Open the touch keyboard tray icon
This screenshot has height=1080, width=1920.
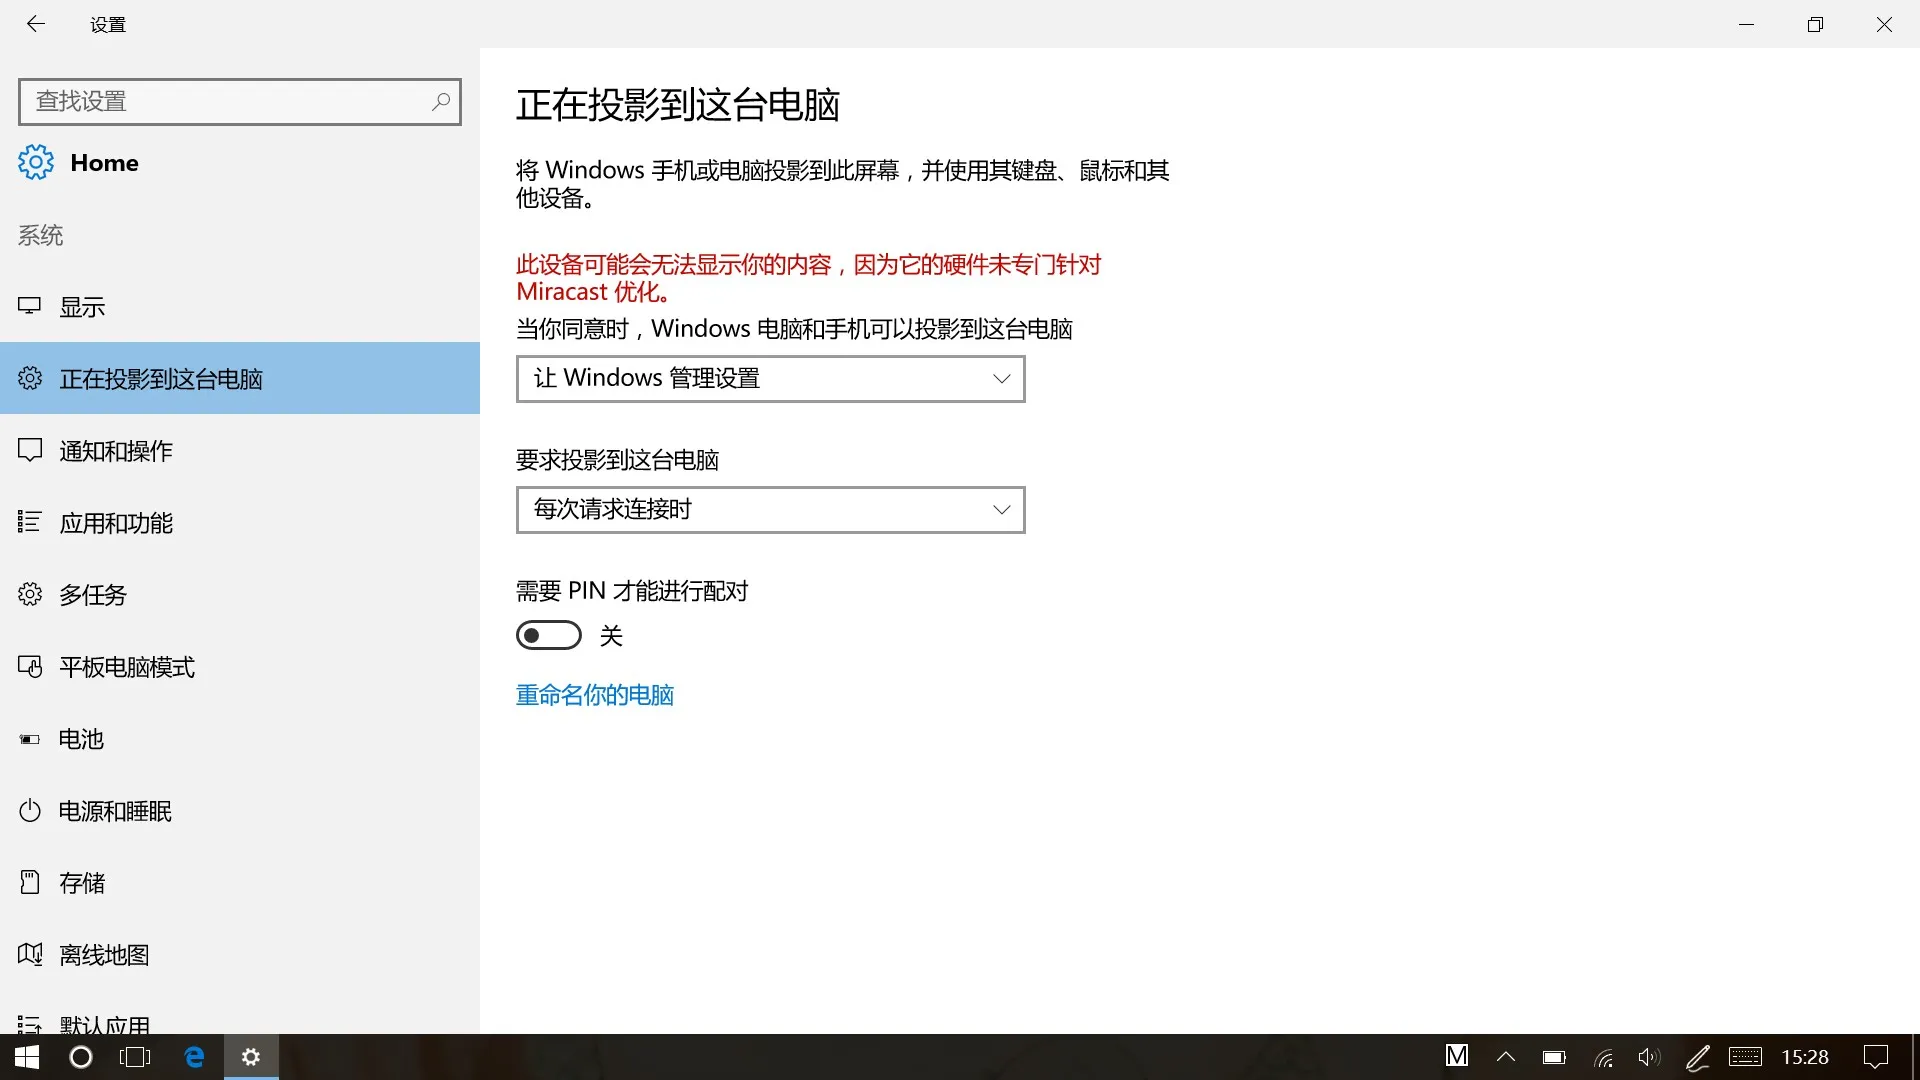(1746, 1057)
